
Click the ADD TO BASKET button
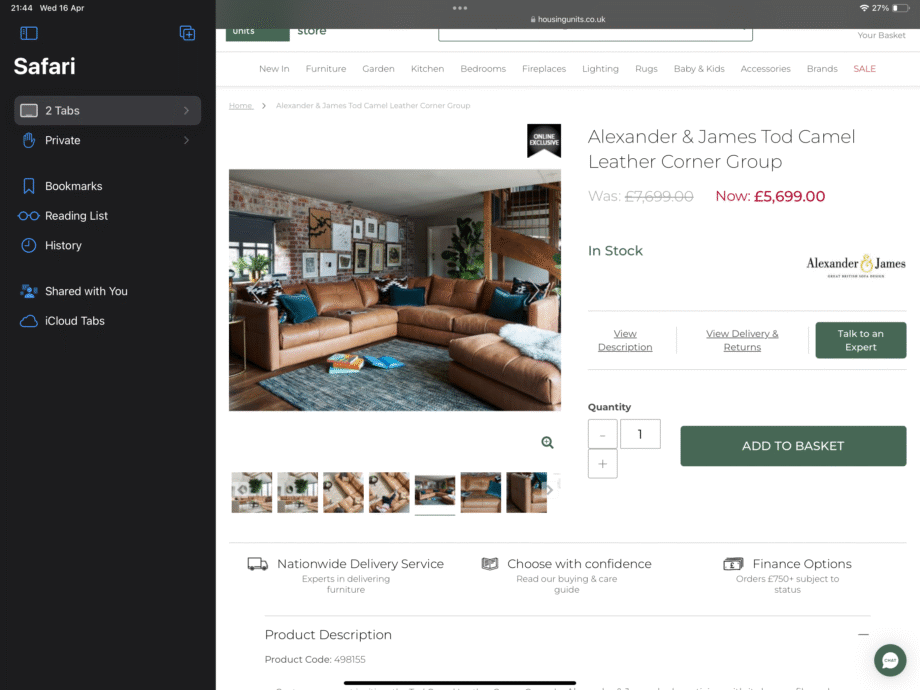(x=793, y=446)
